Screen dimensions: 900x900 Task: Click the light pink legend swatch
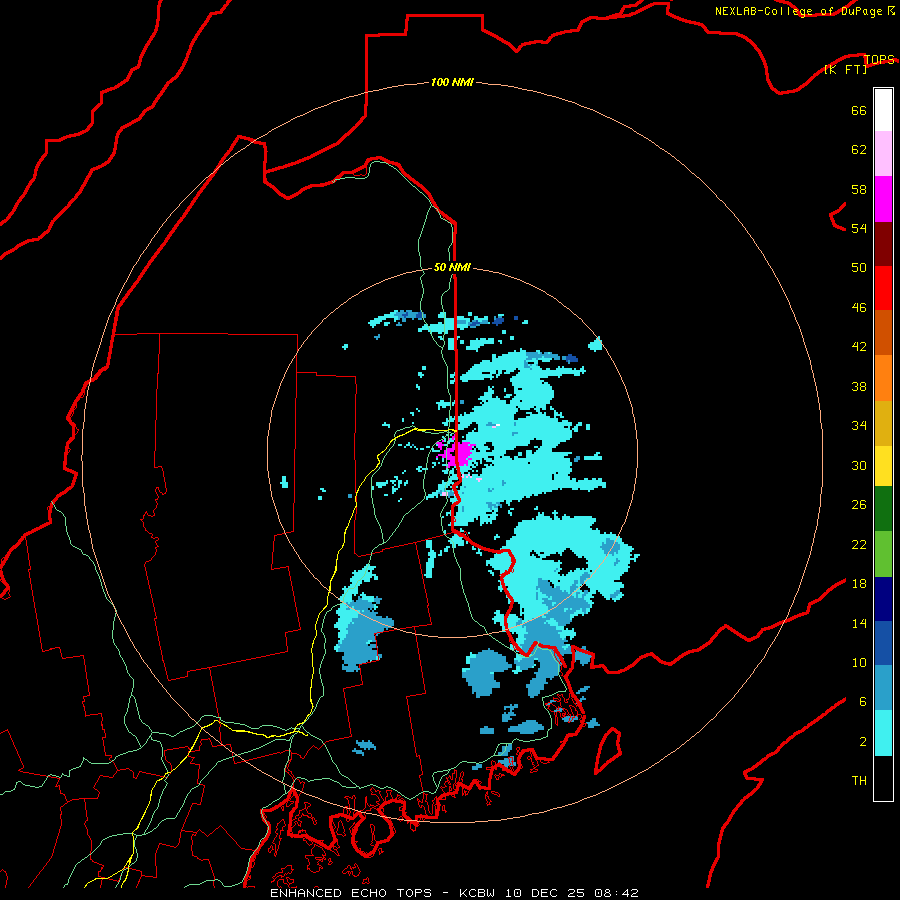883,154
